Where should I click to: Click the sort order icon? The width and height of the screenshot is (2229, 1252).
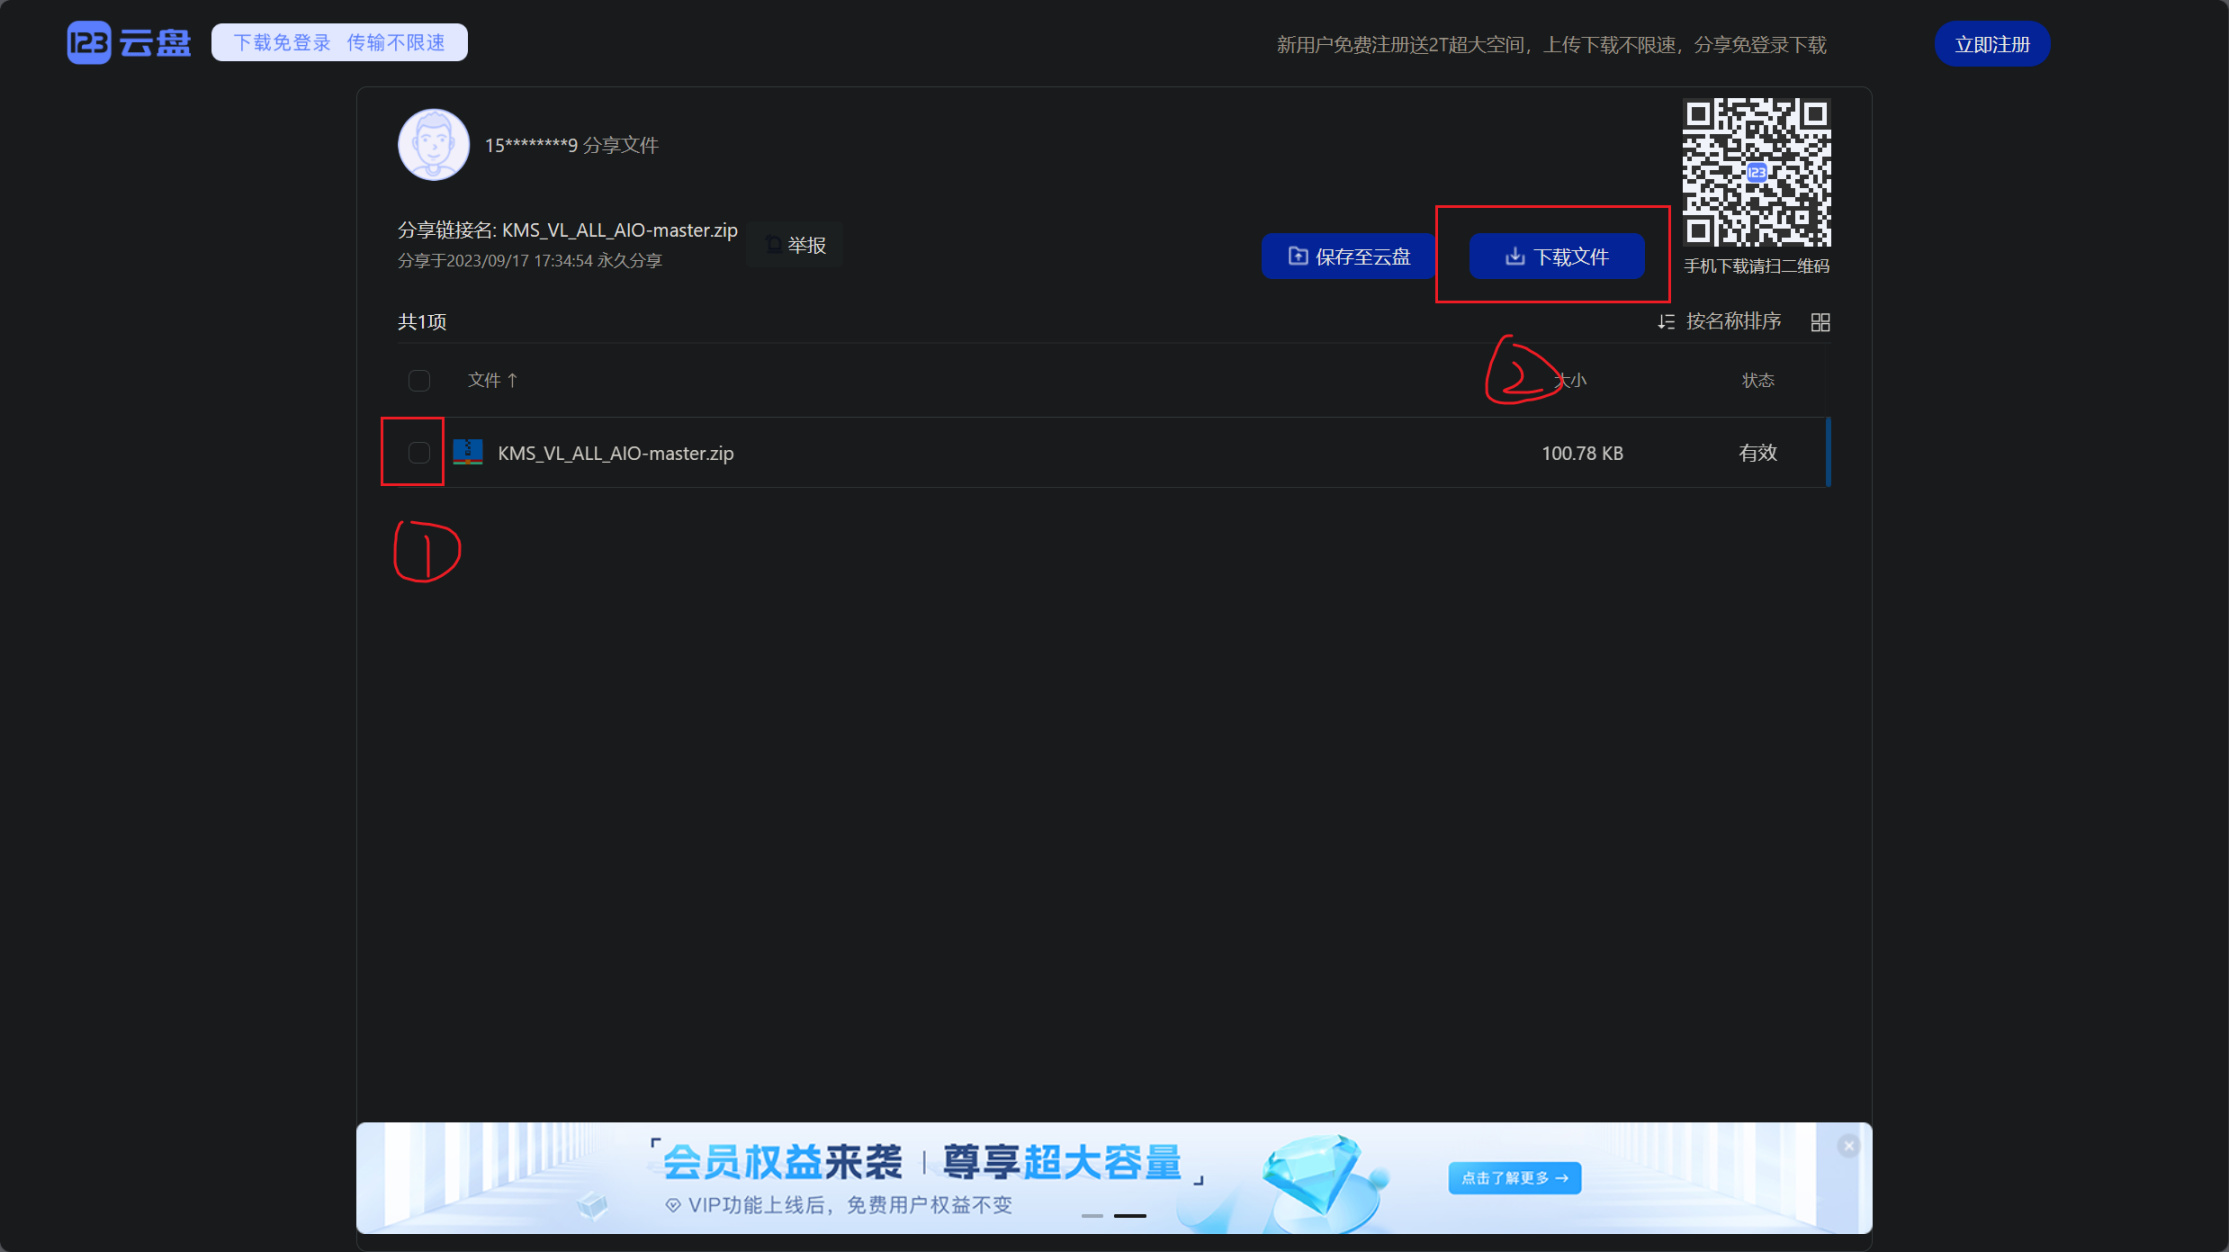[x=1665, y=322]
